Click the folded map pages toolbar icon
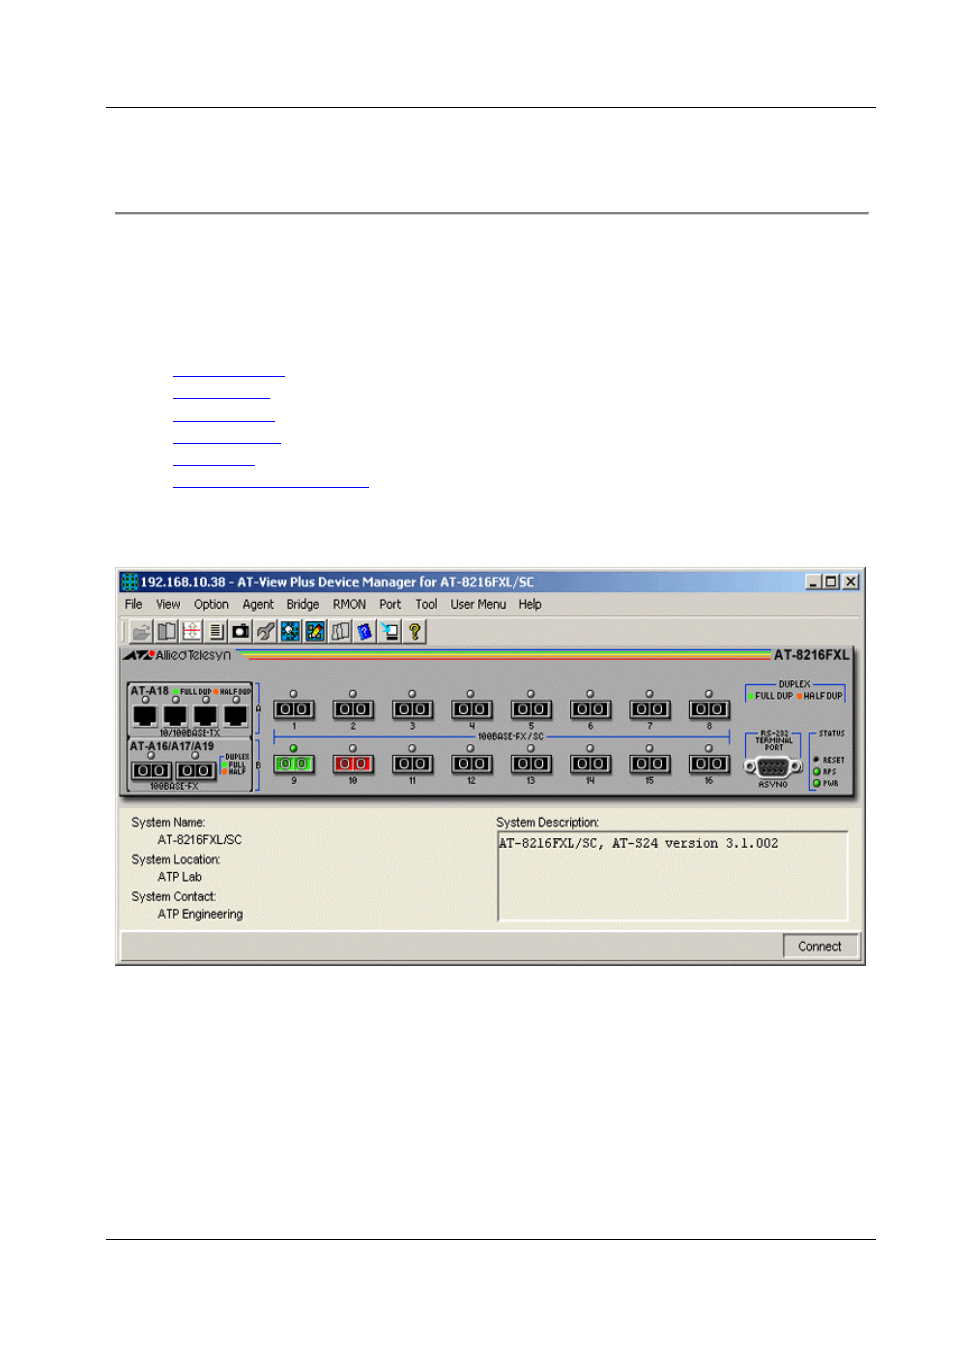The image size is (954, 1350). [340, 631]
